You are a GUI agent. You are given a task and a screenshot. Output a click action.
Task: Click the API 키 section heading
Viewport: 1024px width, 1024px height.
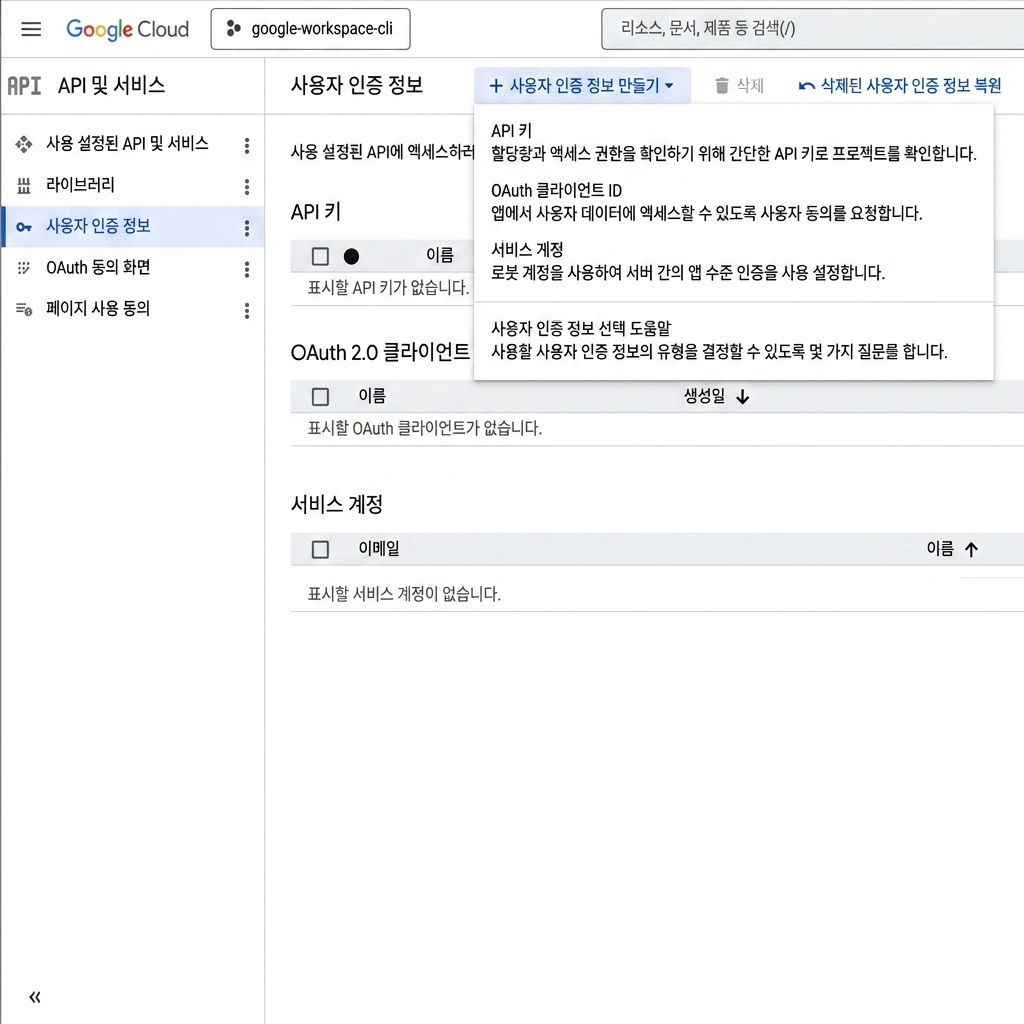(x=315, y=212)
